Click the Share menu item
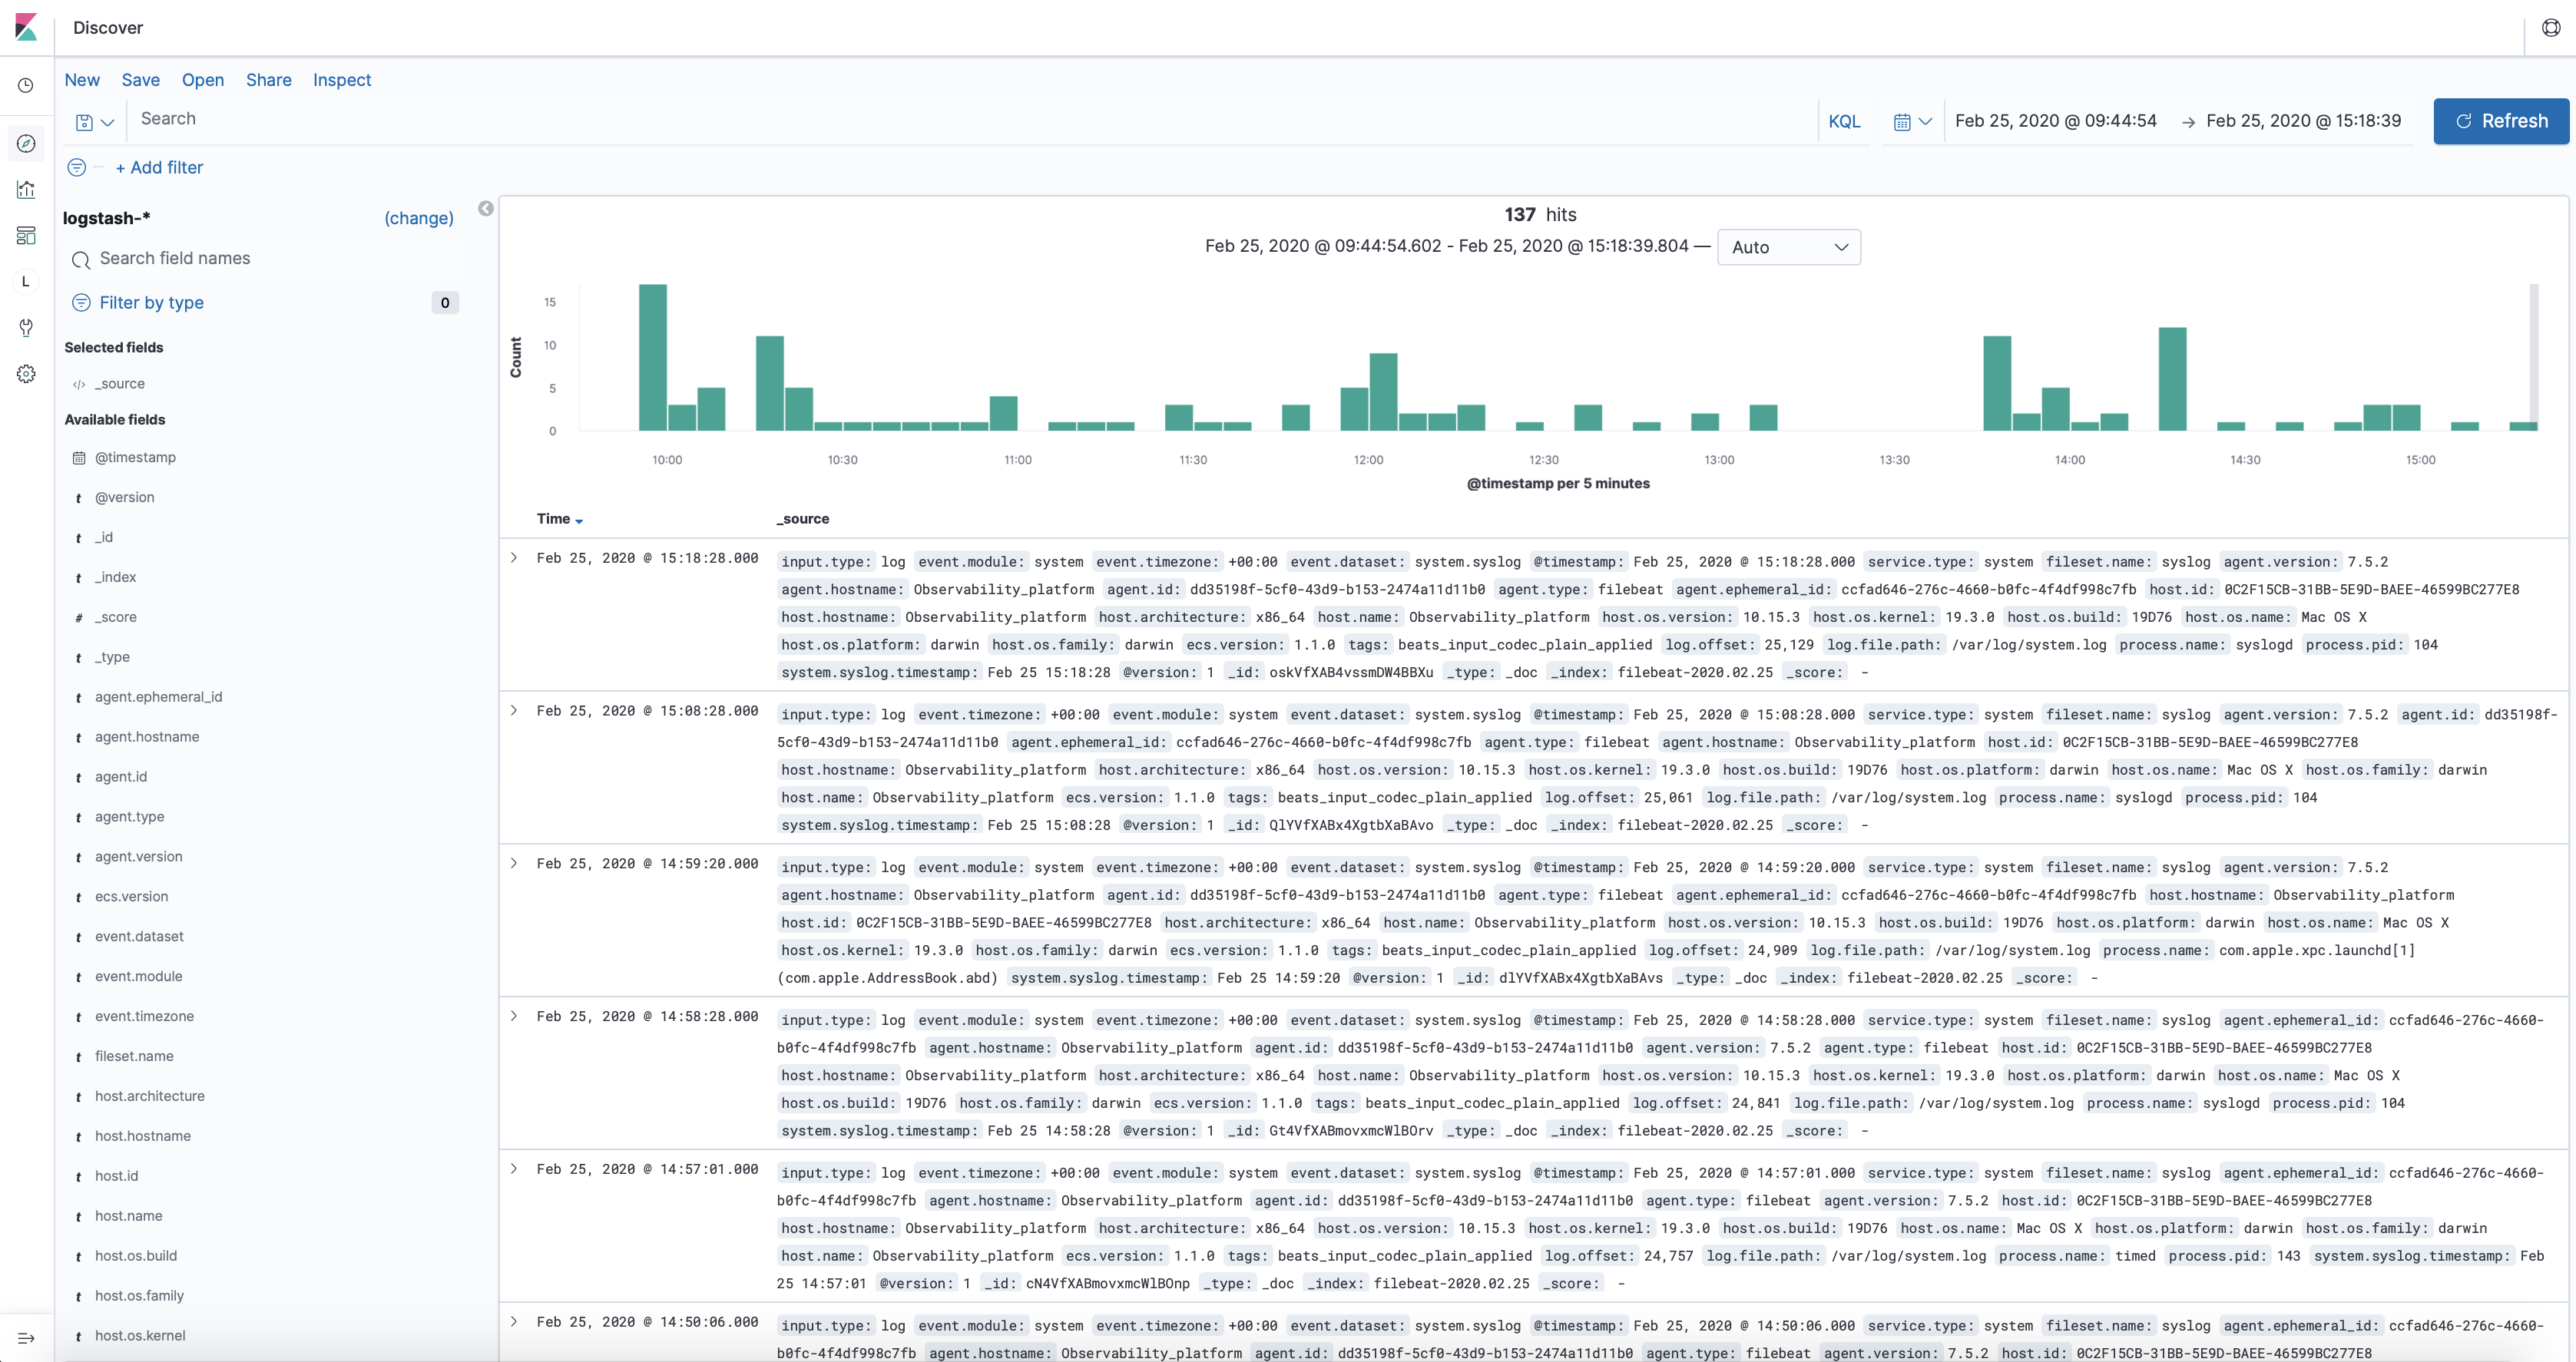Screen dimensions: 2576x1362 pyautogui.click(x=268, y=80)
